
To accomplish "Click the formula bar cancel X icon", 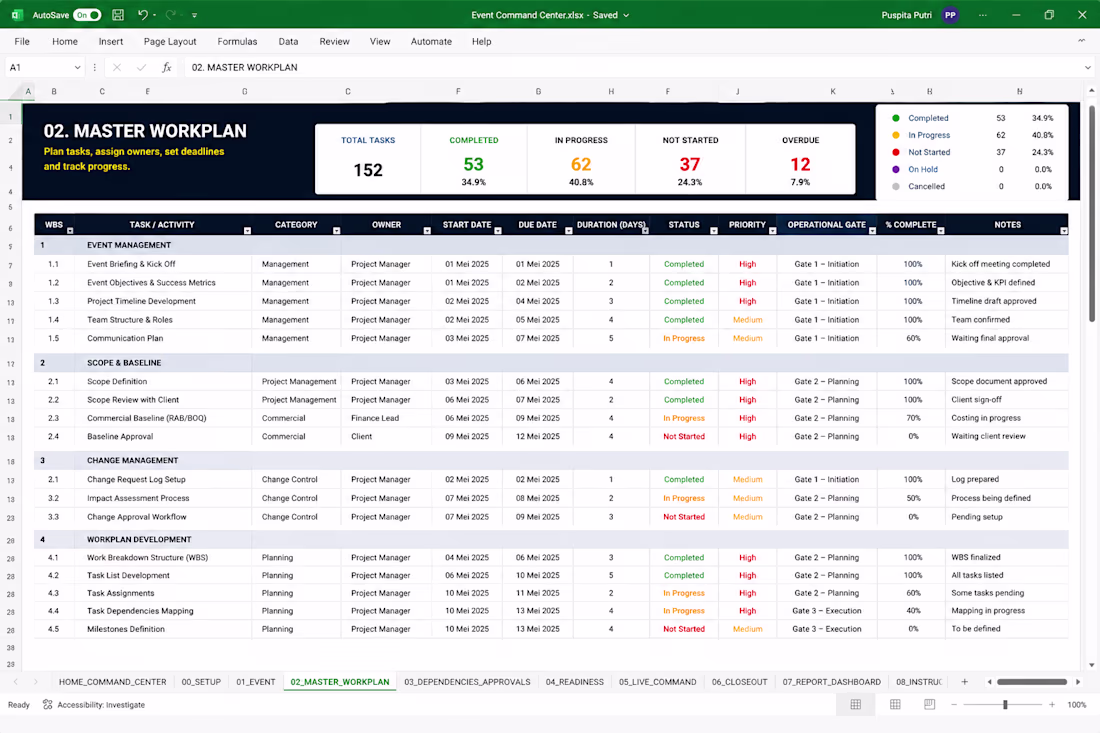I will (x=116, y=67).
